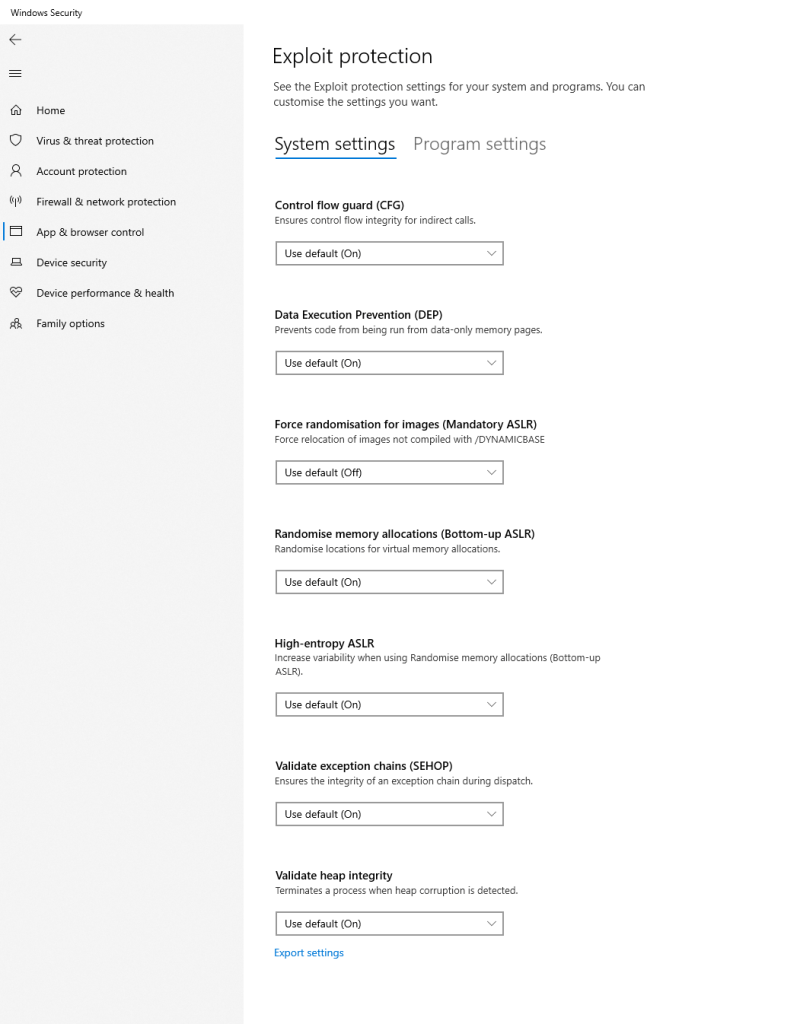Select the Device performance & health heart icon
Viewport: 800px width, 1024px height.
(16, 293)
